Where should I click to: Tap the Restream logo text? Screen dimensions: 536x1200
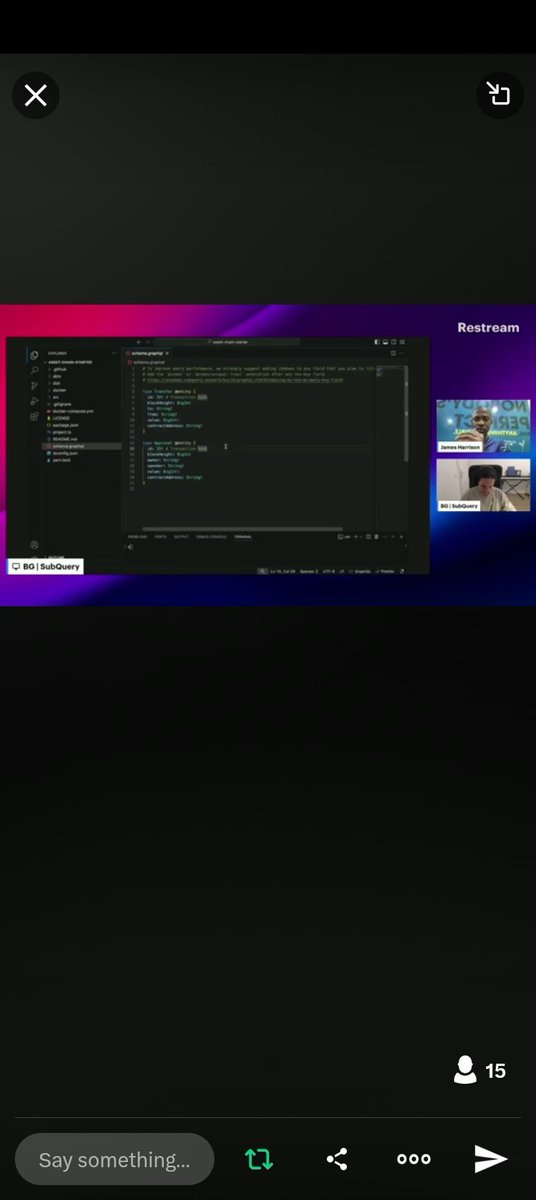point(488,327)
